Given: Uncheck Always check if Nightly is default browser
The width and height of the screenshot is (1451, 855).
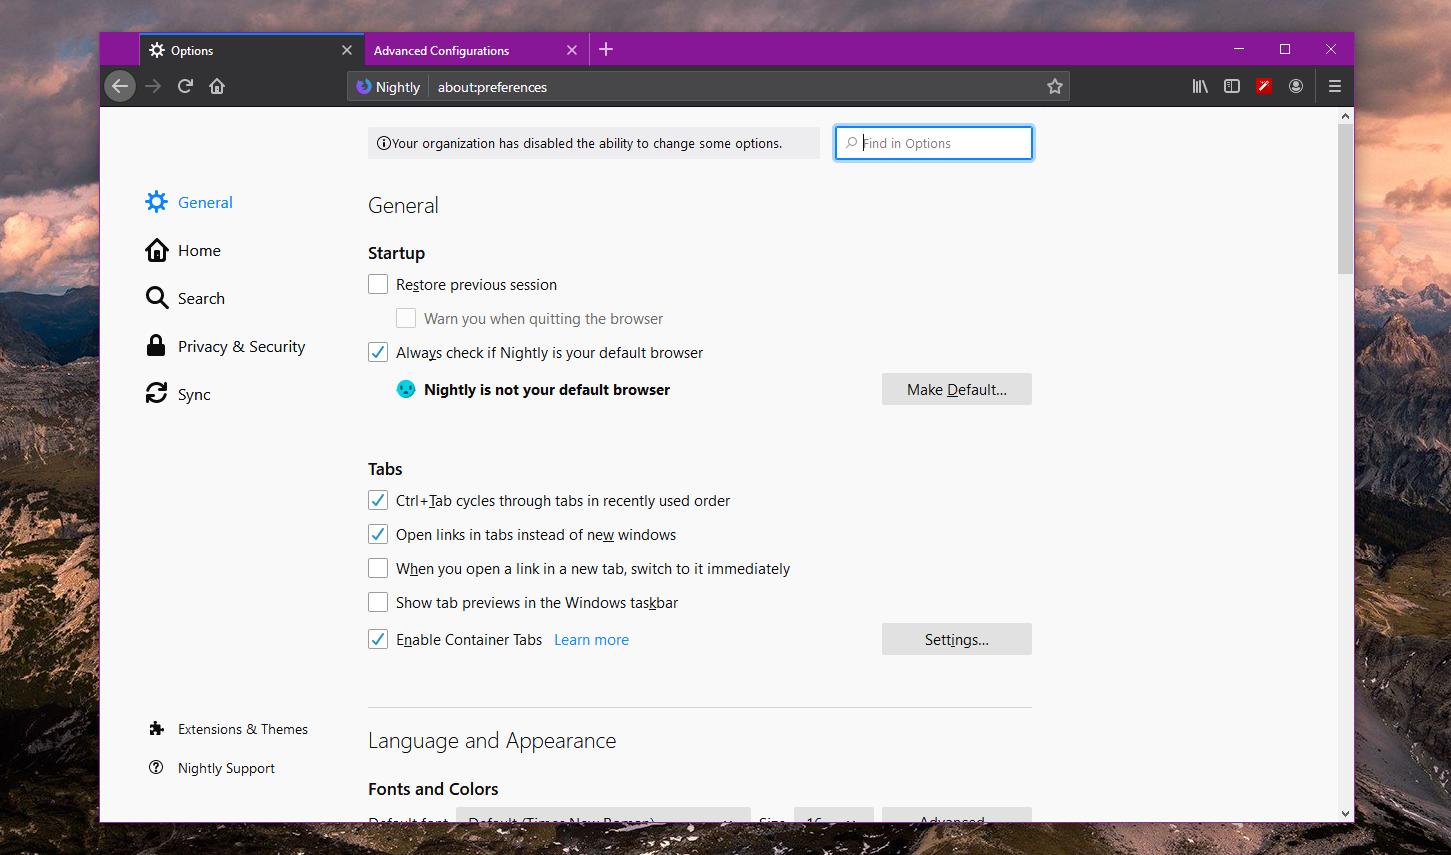Looking at the screenshot, I should point(378,352).
